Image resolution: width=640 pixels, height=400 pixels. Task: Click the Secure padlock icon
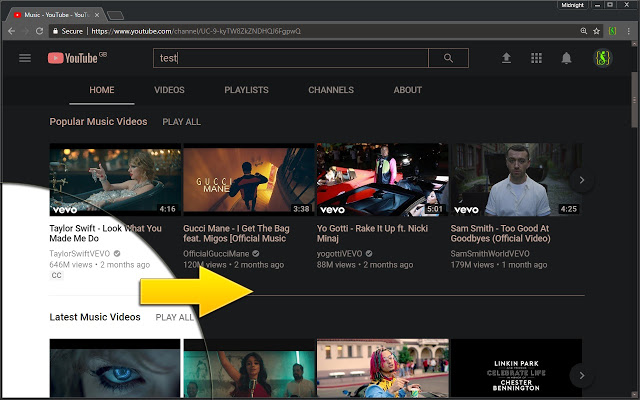56,31
